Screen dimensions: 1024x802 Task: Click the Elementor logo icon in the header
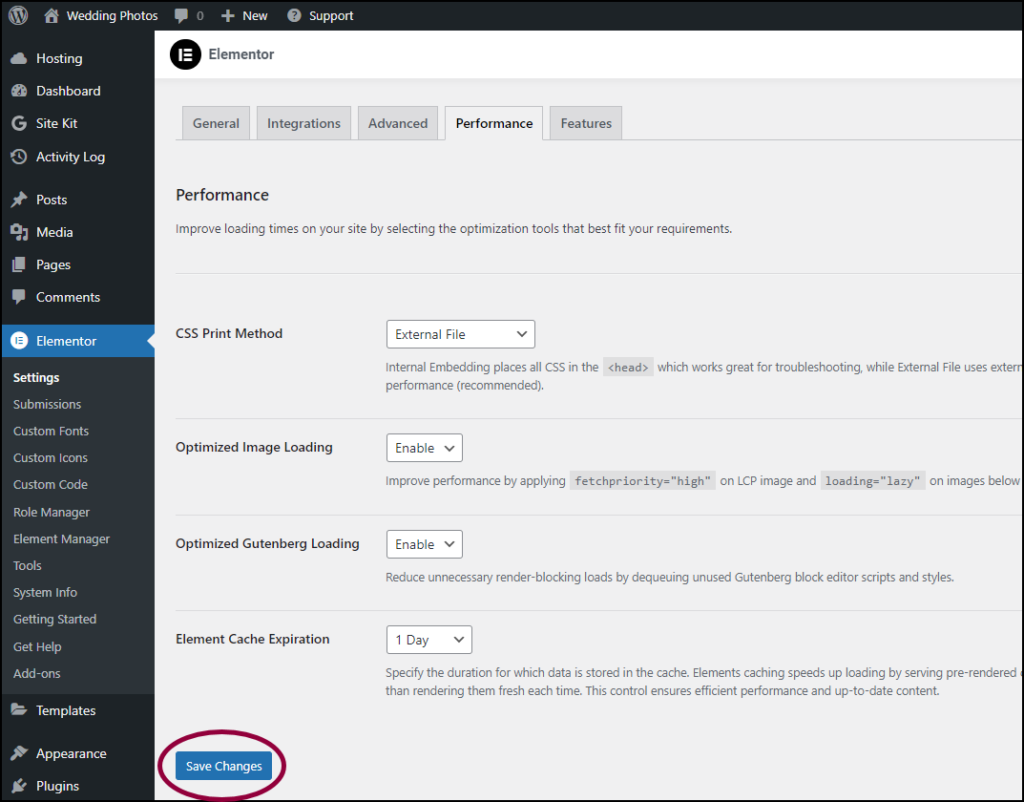[x=185, y=54]
